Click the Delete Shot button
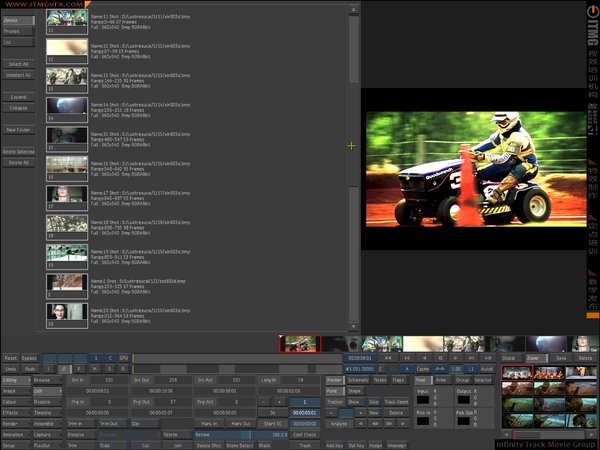This screenshot has height=450, width=600. (208, 444)
